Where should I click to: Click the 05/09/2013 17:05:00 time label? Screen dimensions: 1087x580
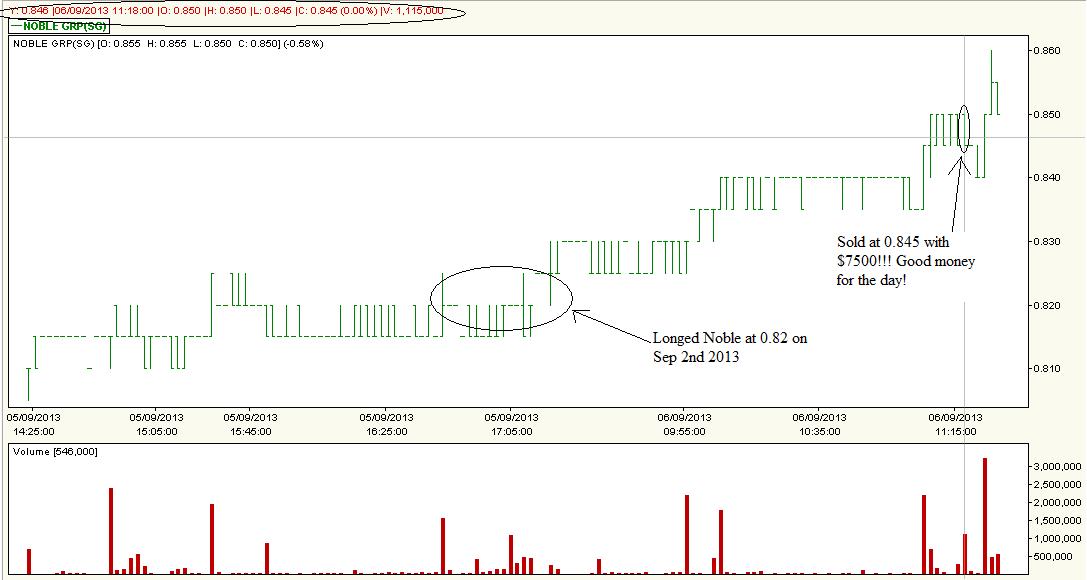point(511,424)
